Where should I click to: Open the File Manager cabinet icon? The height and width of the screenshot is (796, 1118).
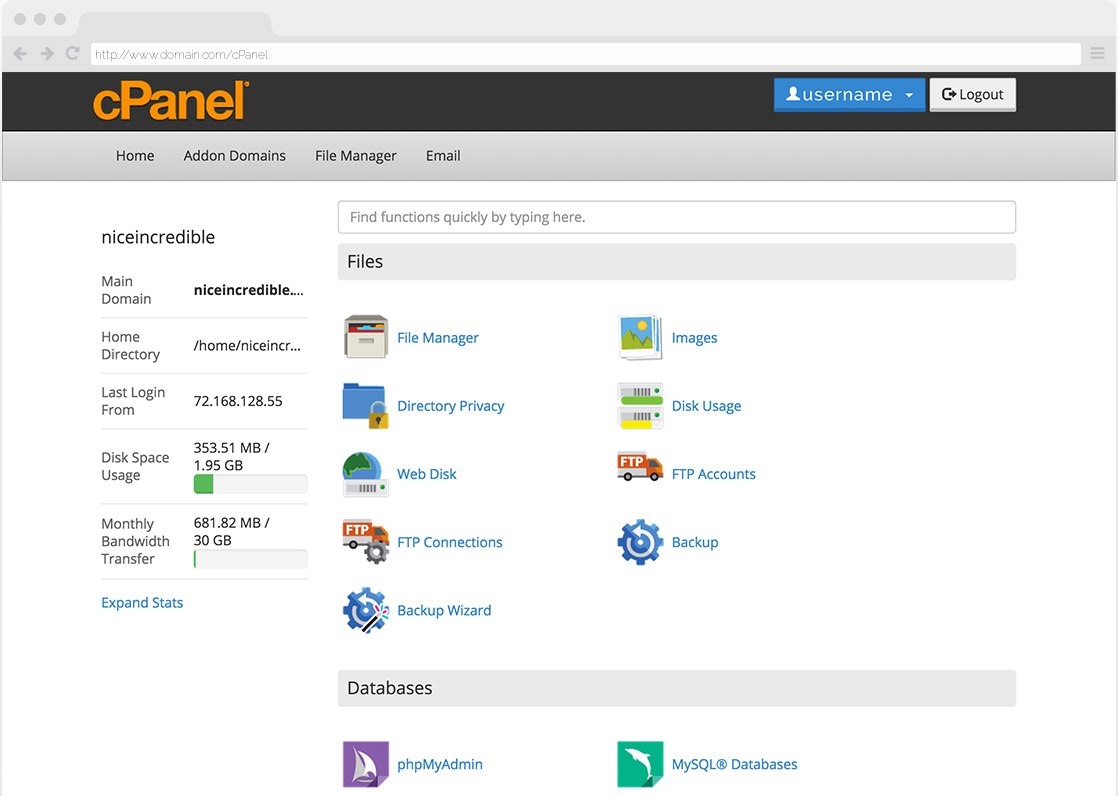pos(365,338)
